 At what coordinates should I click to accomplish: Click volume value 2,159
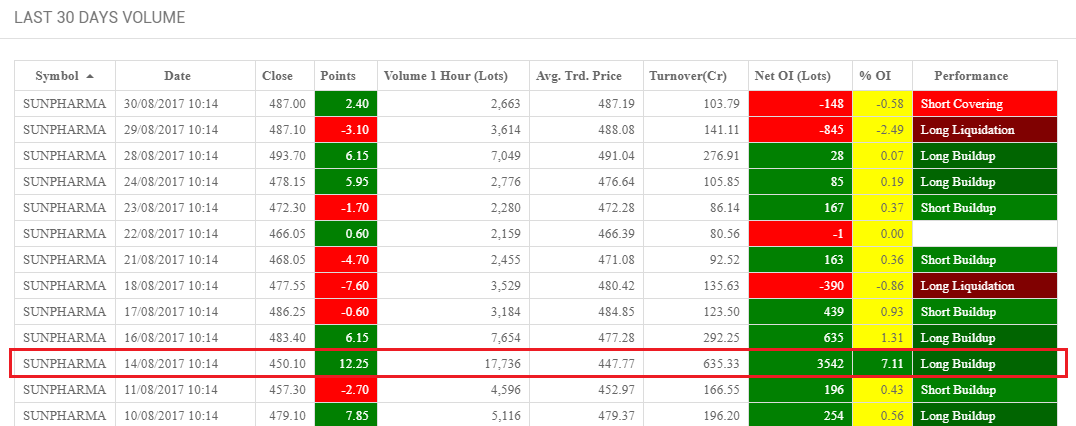click(506, 234)
